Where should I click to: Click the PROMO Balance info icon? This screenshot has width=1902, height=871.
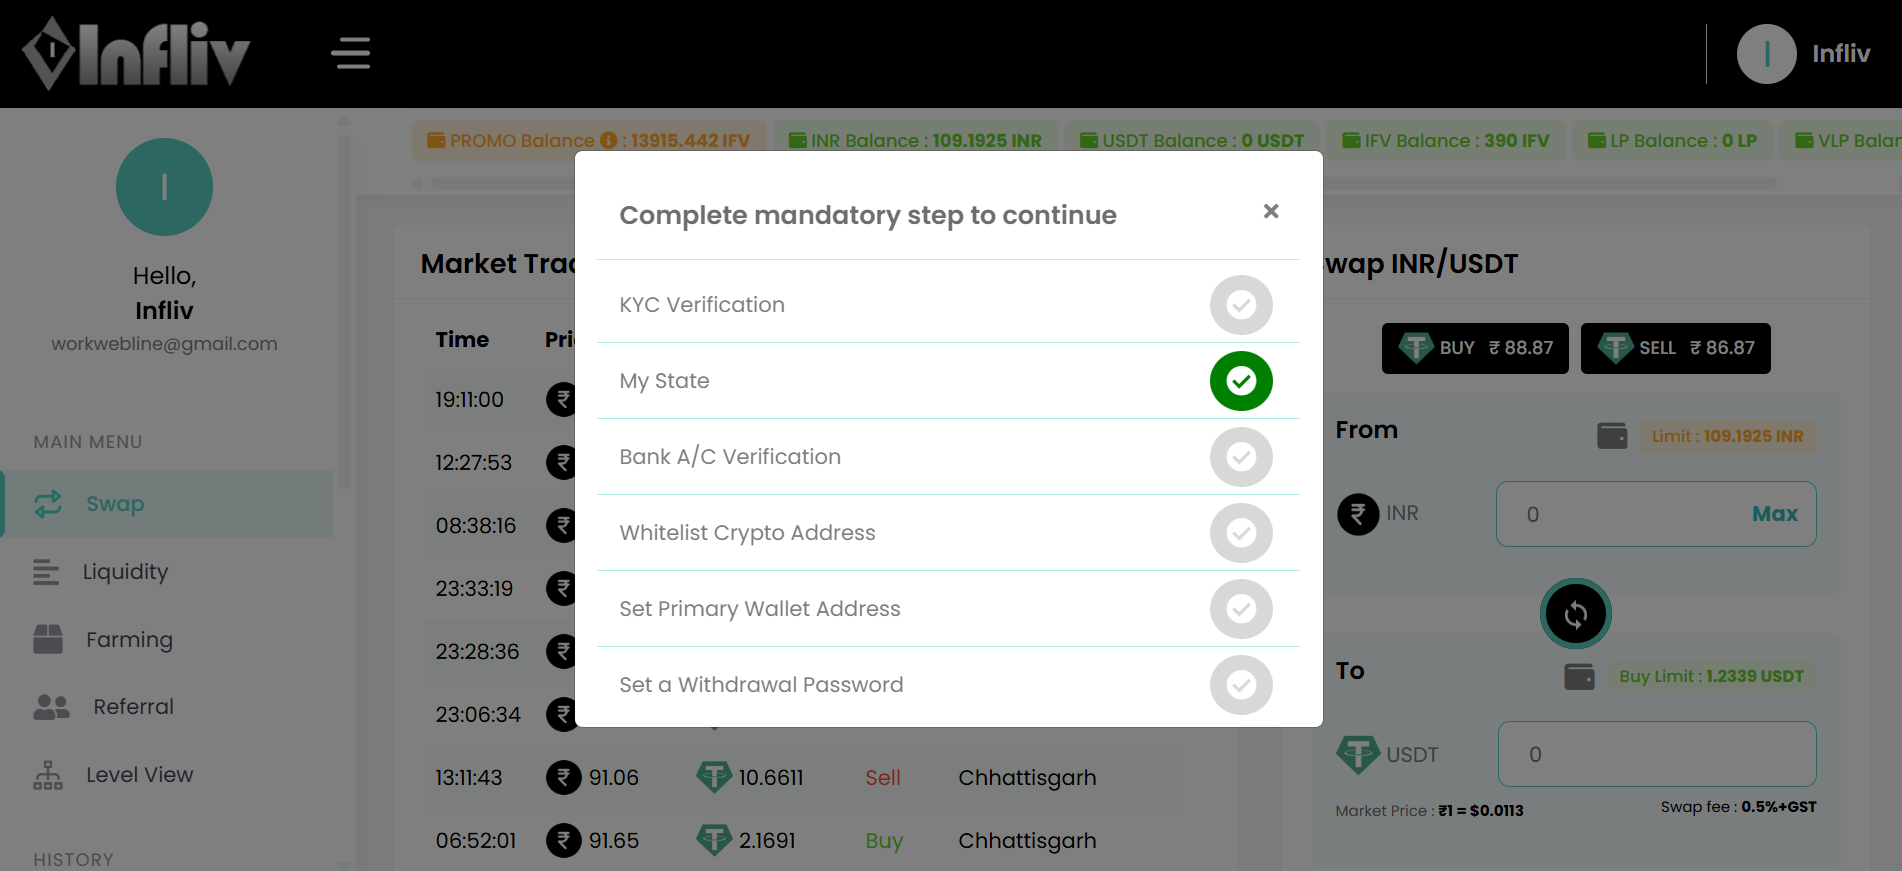tap(608, 141)
